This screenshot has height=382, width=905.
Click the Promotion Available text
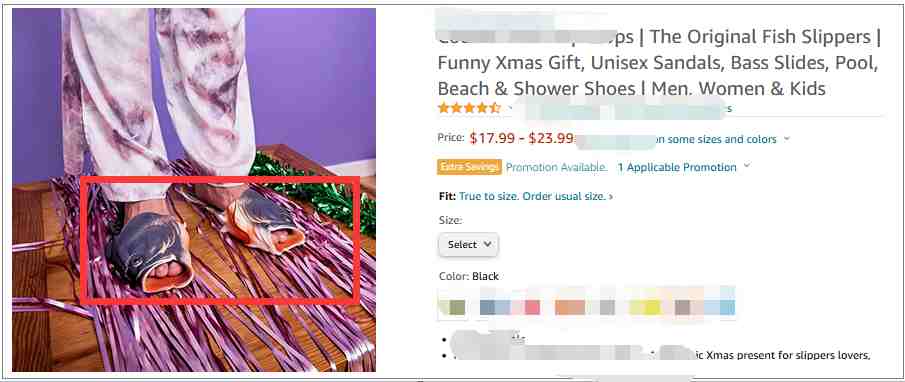tap(556, 167)
